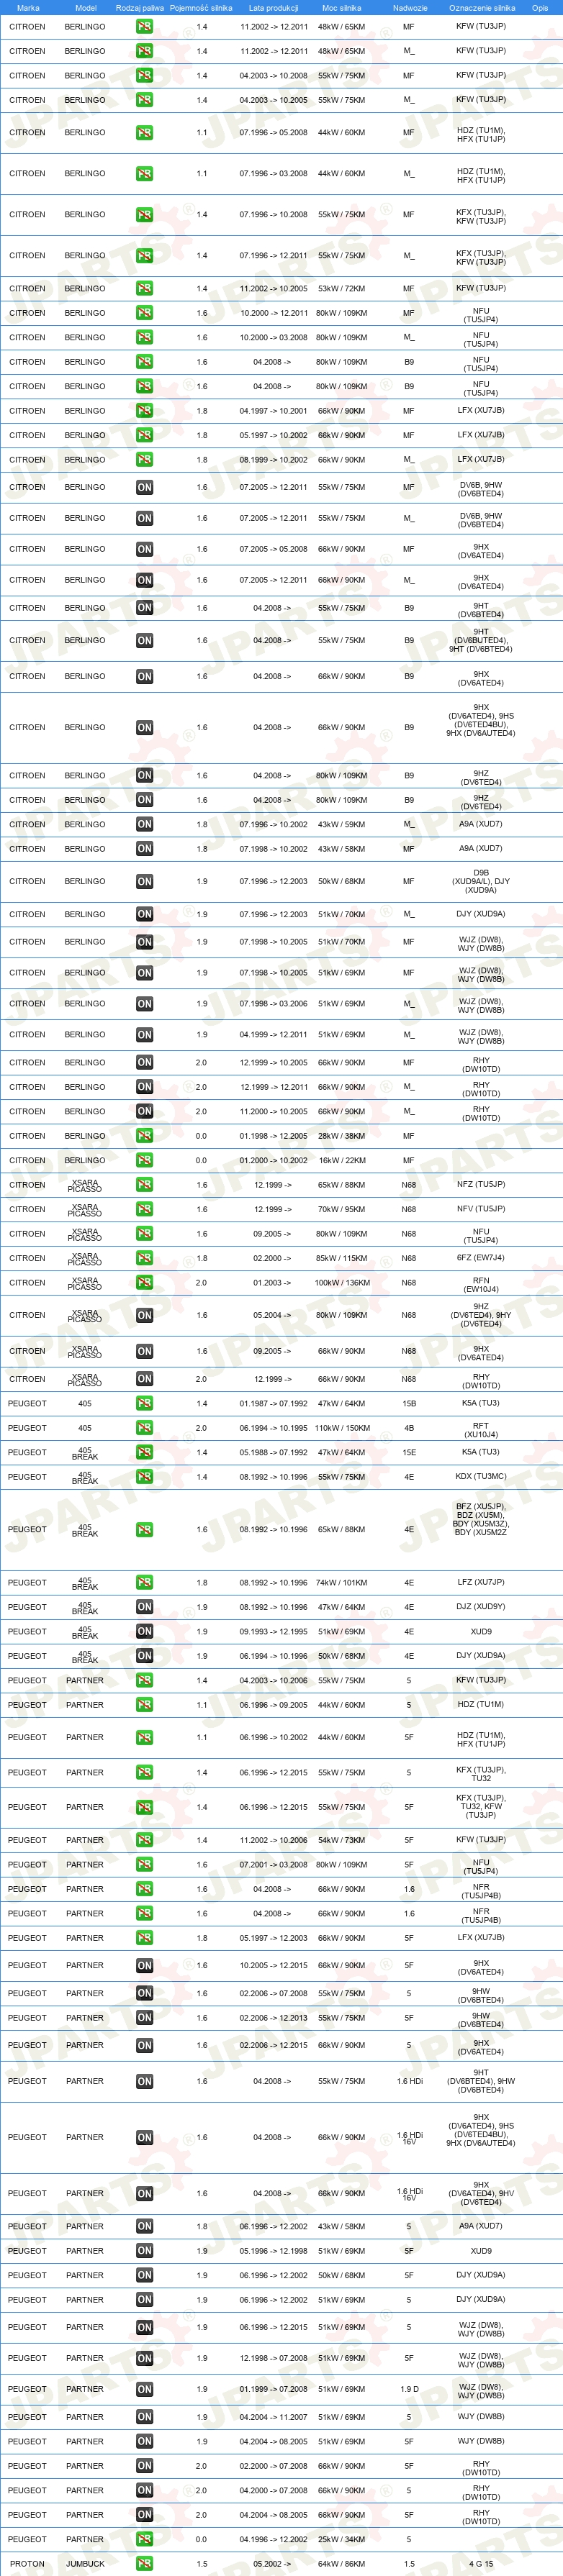Click power cell '70kW / 95KM'

342,1209
